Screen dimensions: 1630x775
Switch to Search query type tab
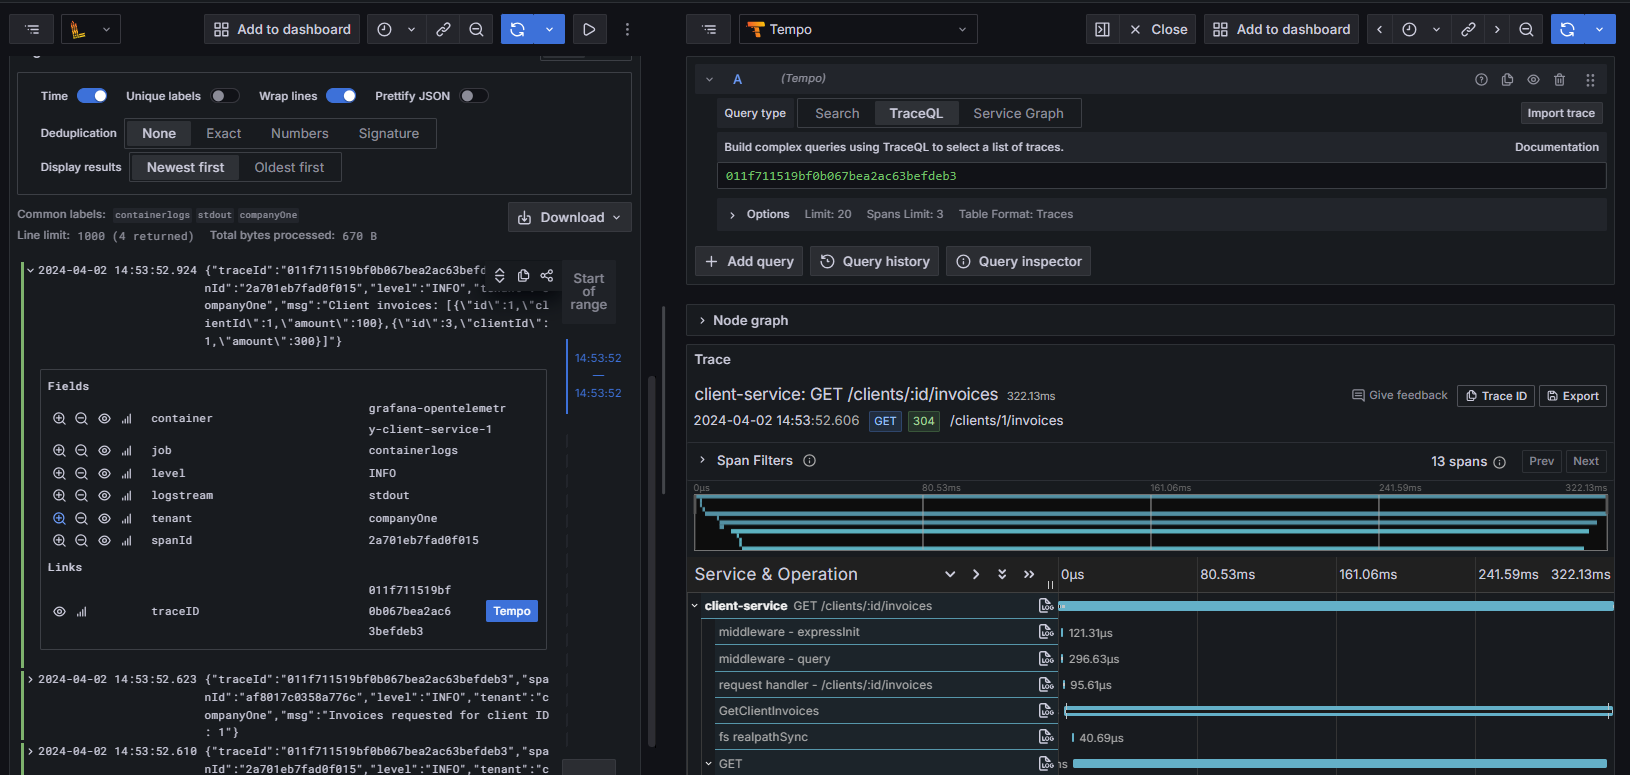[x=837, y=113]
